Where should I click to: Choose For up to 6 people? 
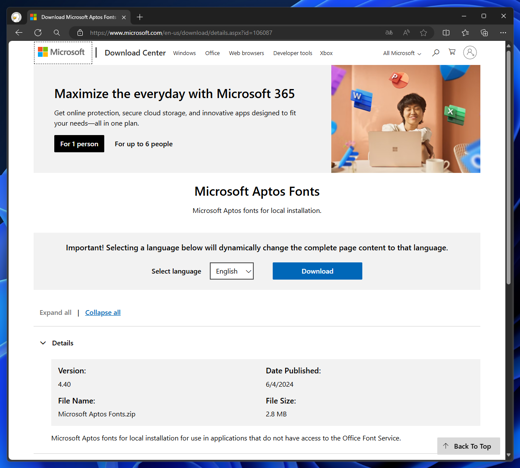pos(144,144)
